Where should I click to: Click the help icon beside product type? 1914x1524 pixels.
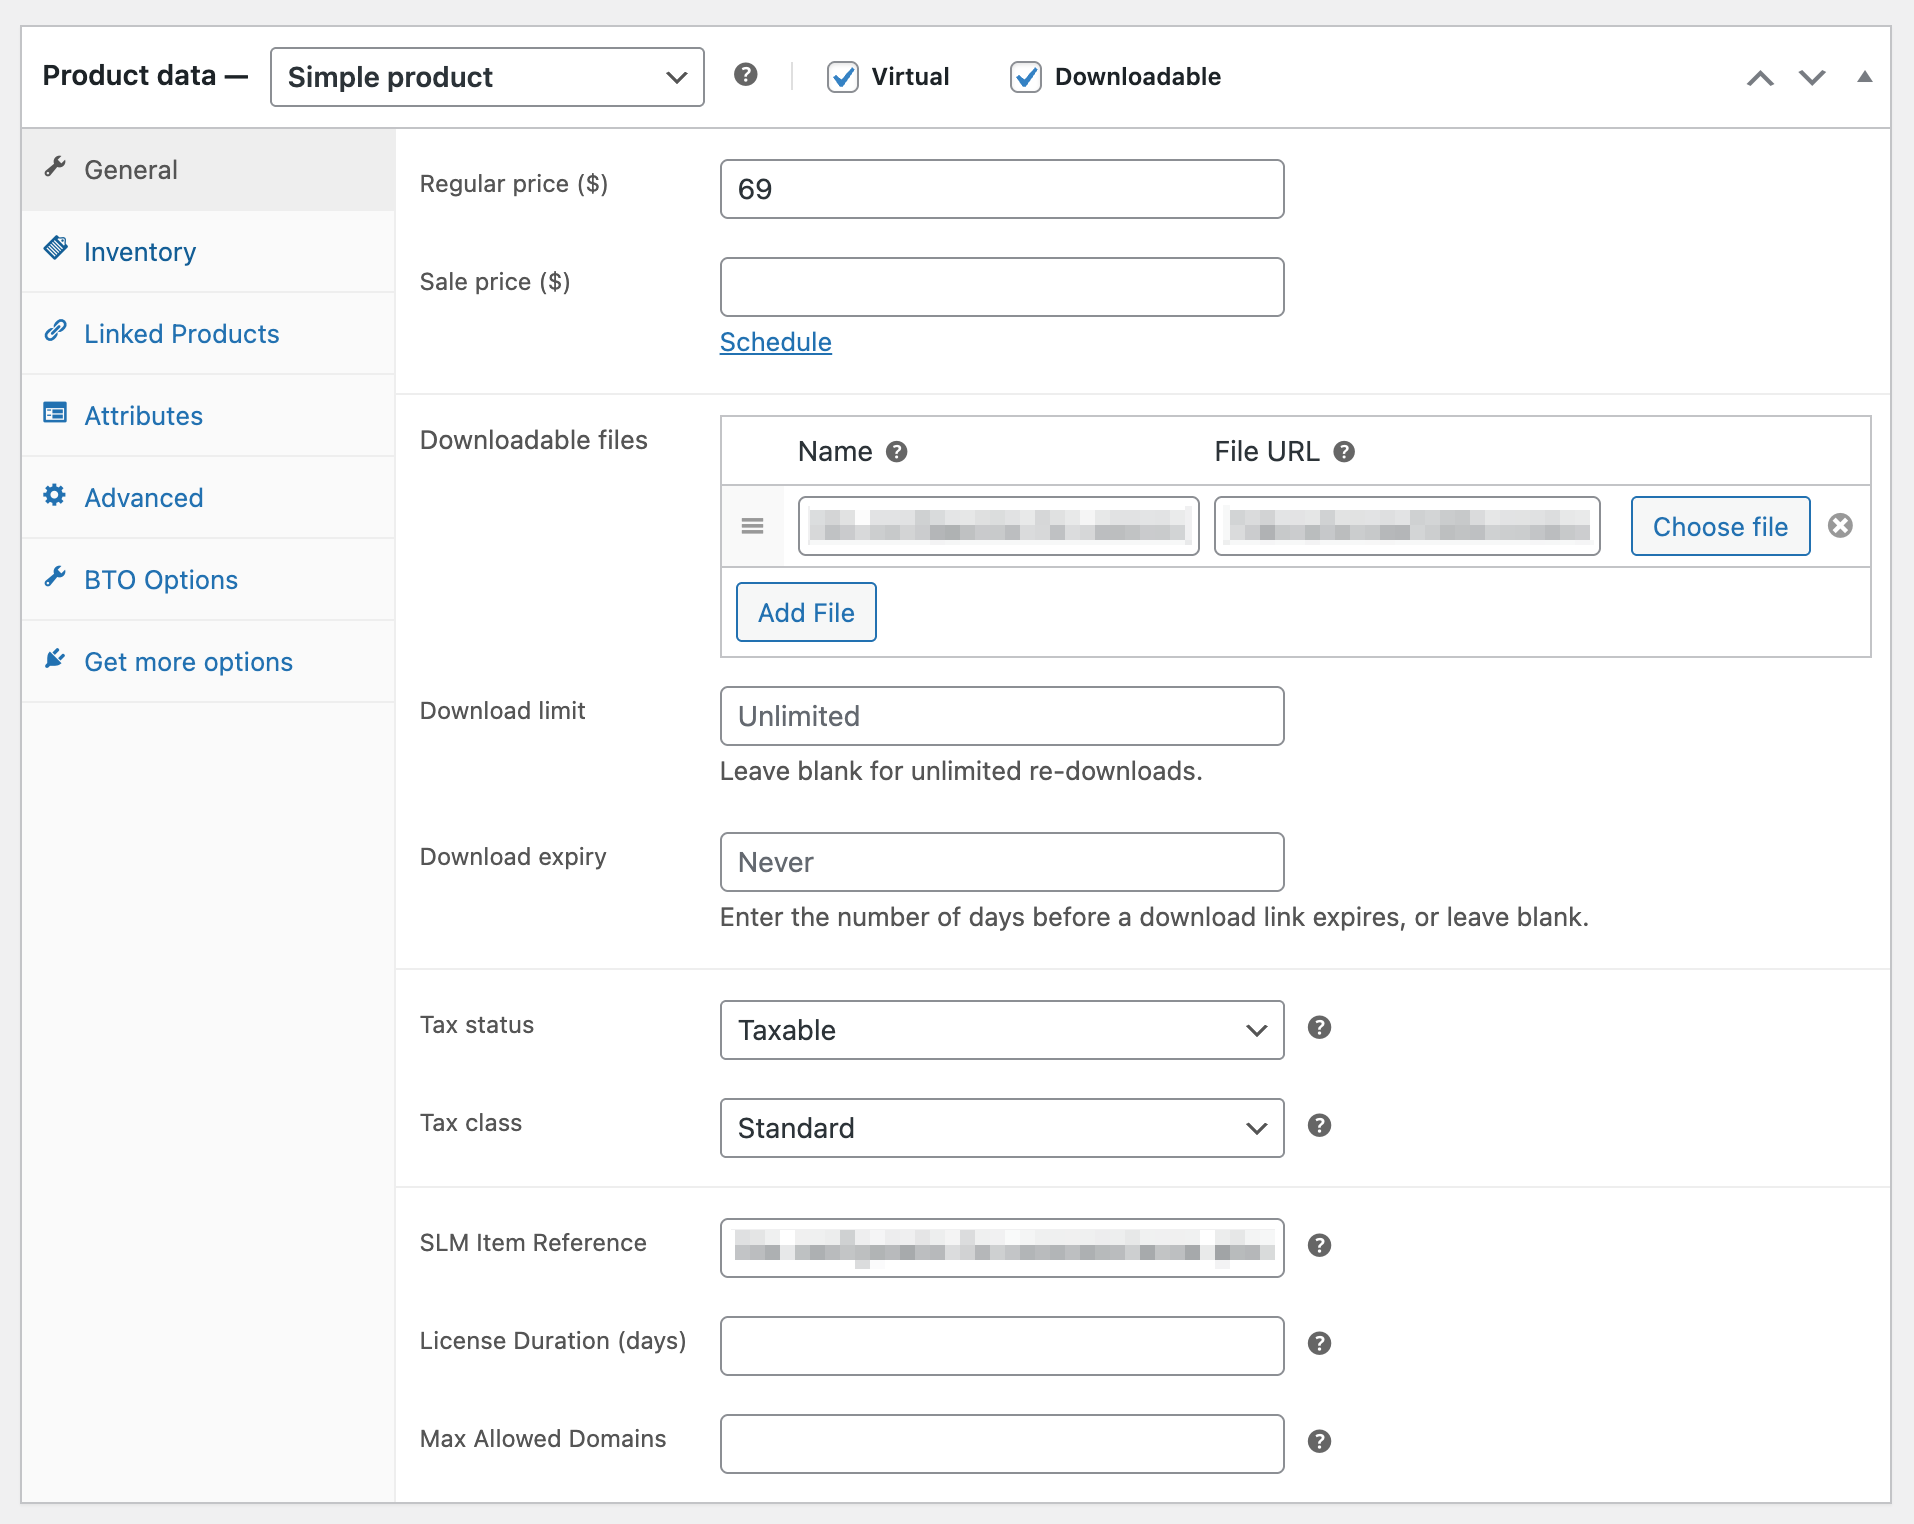point(745,75)
